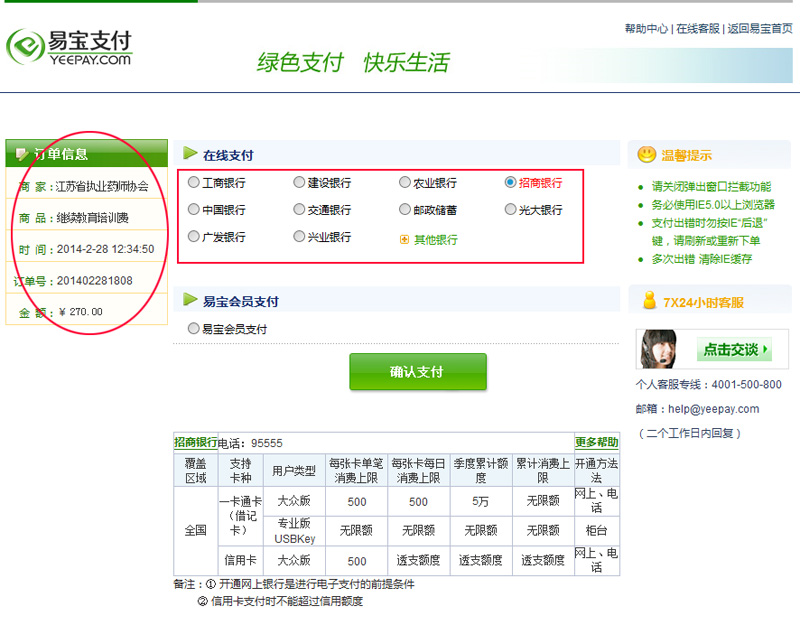Click merchant name 江苏省执业药师协会
This screenshot has width=800, height=625.
[102, 186]
